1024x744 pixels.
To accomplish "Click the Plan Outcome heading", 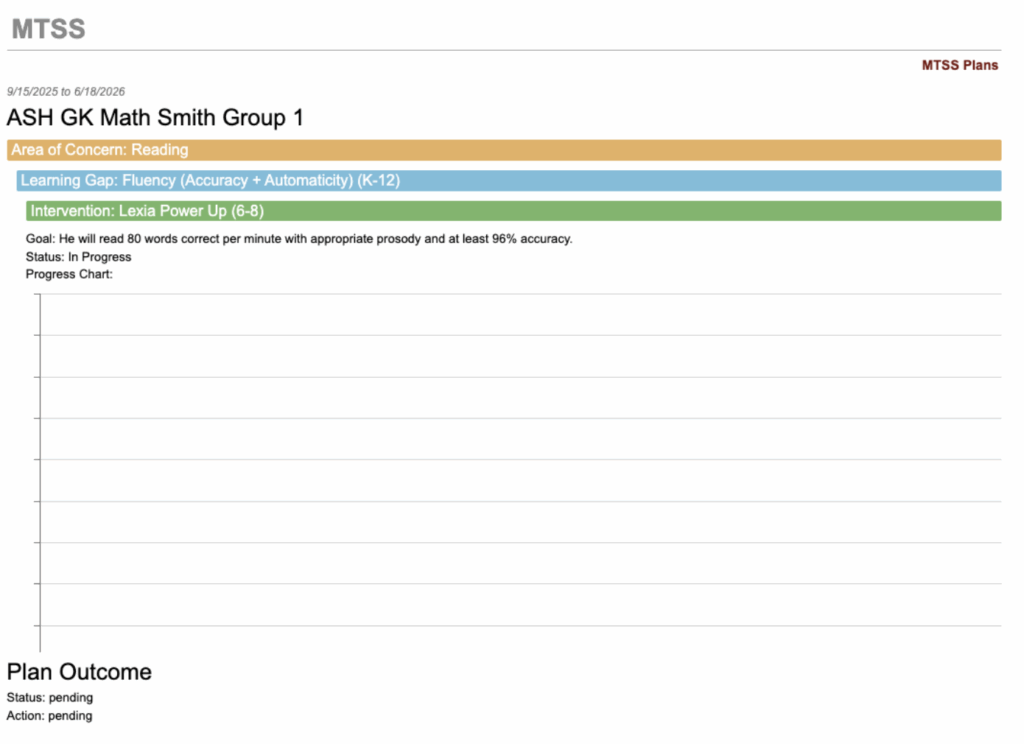I will 79,672.
